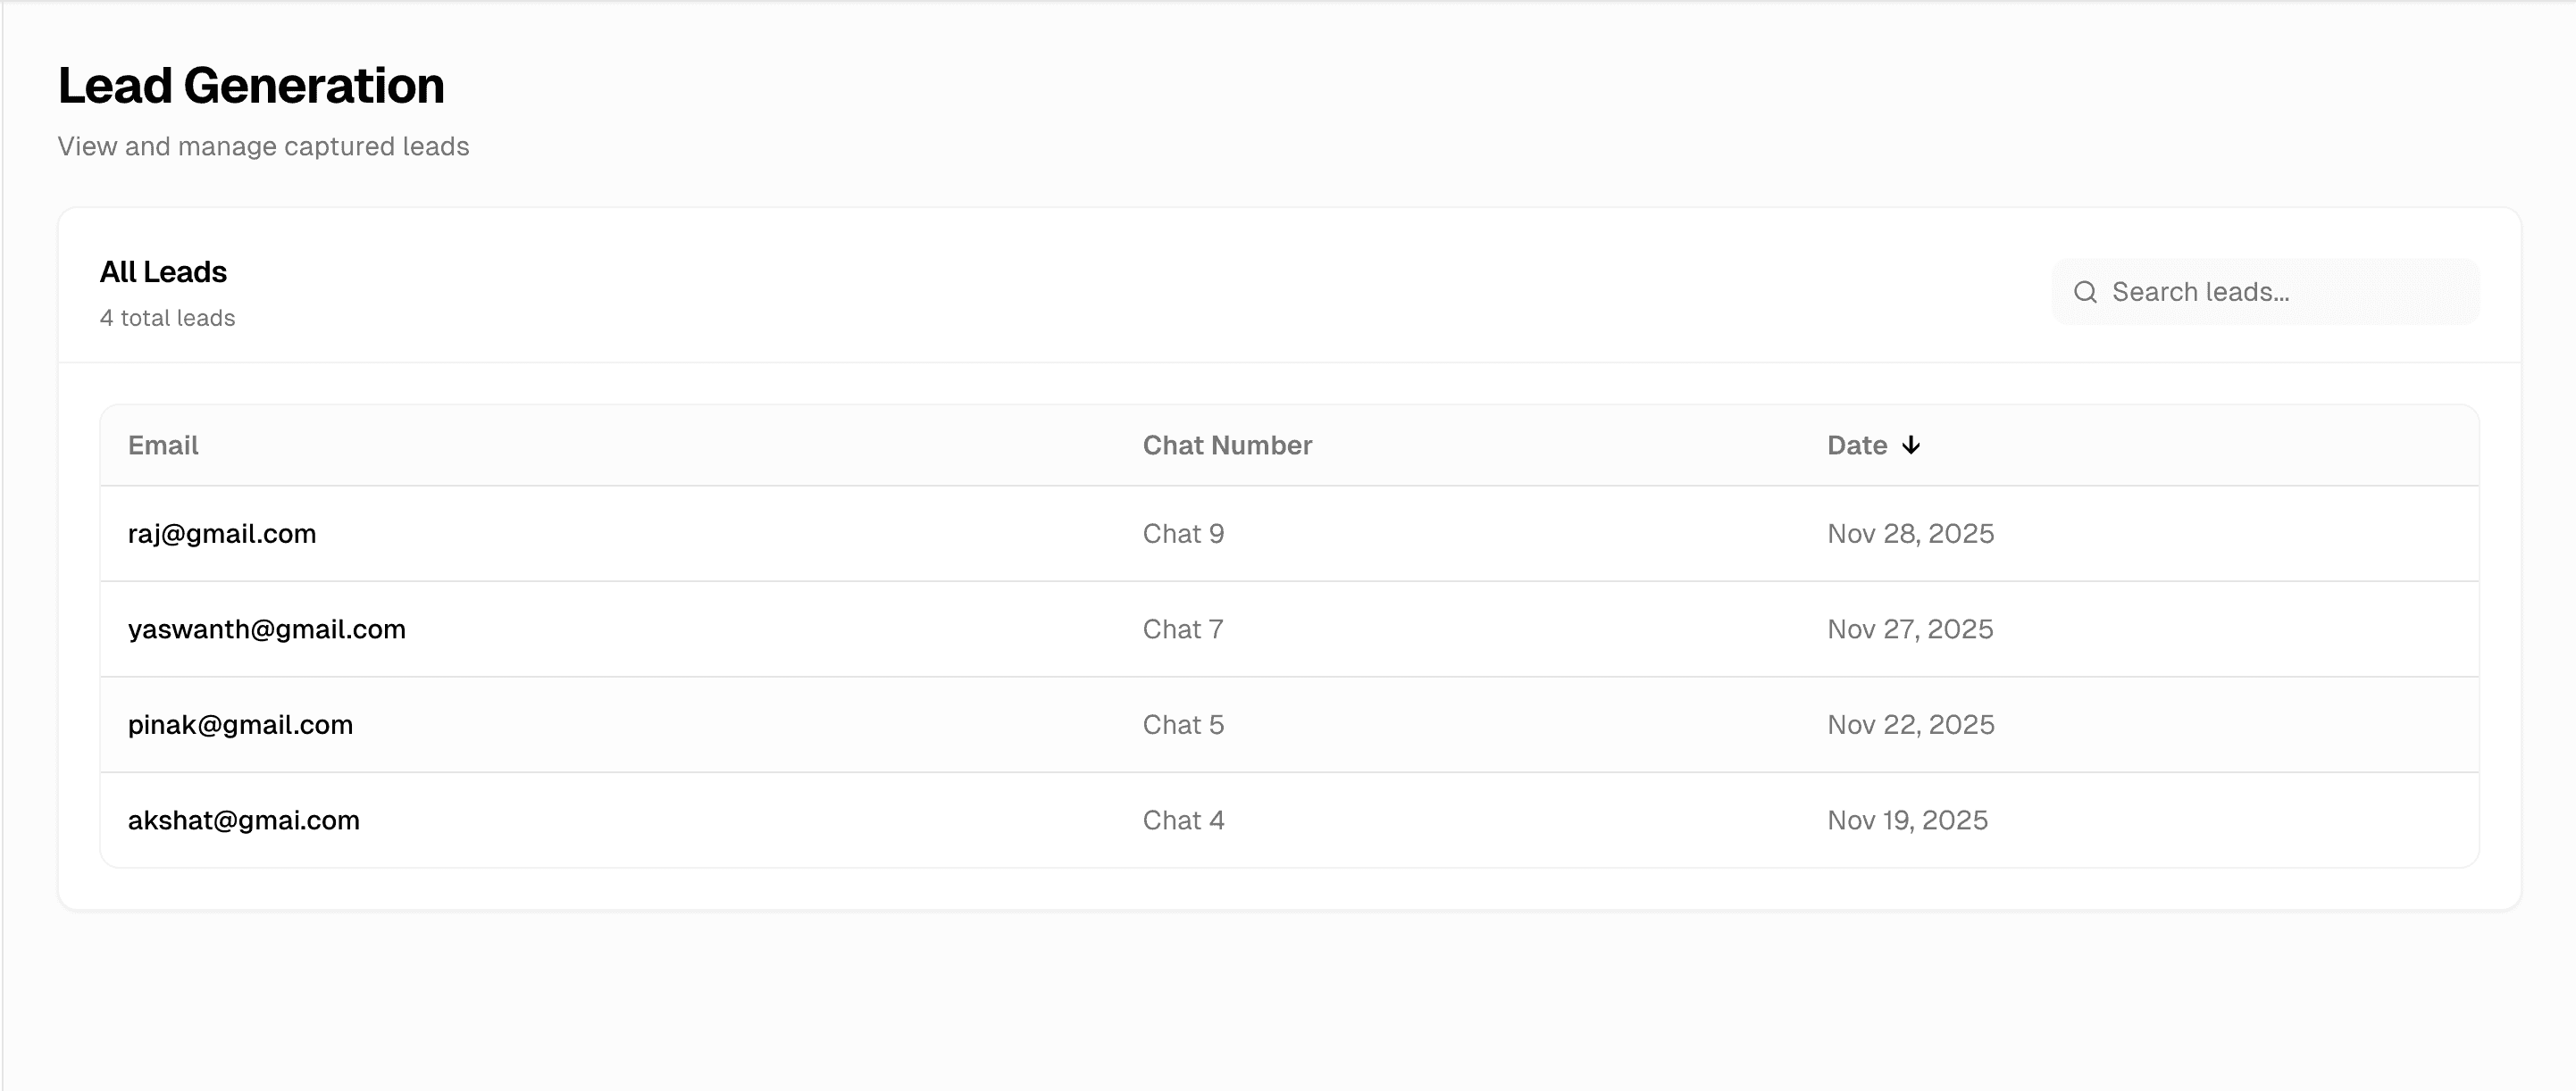Click the magnifying glass search icon
This screenshot has height=1091, width=2576.
coord(2085,292)
